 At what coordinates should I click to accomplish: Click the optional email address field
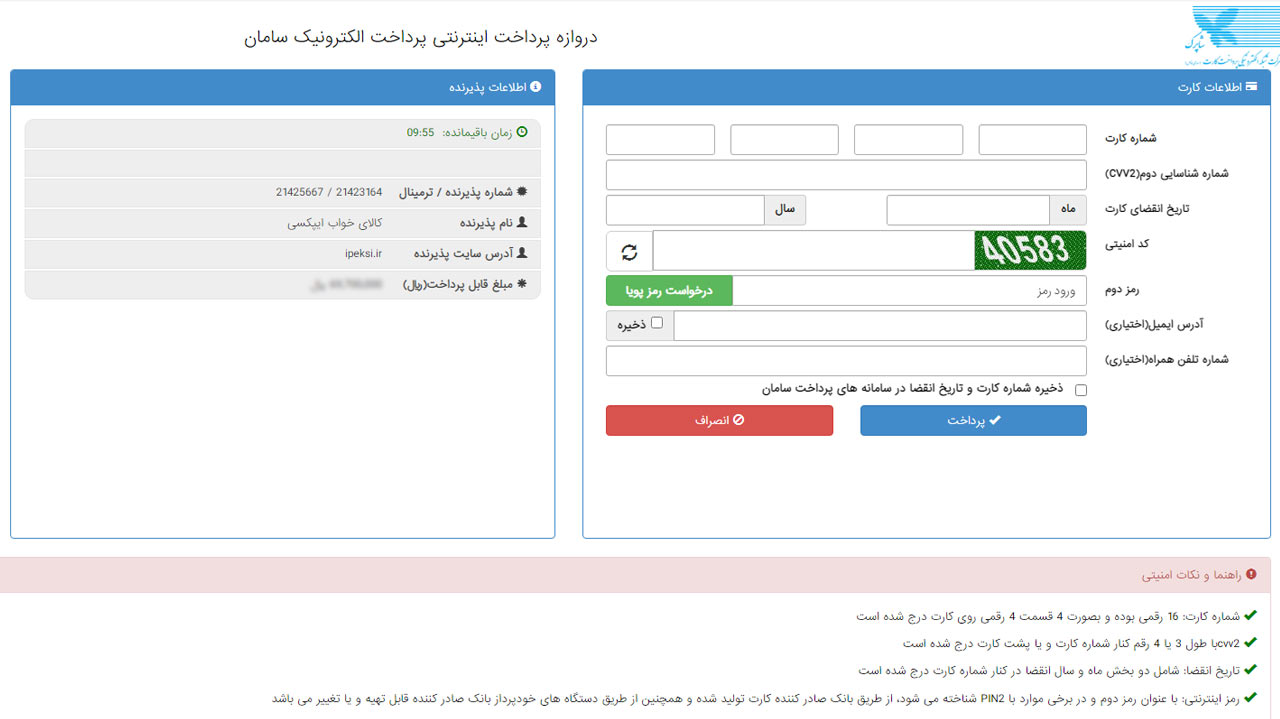point(880,326)
